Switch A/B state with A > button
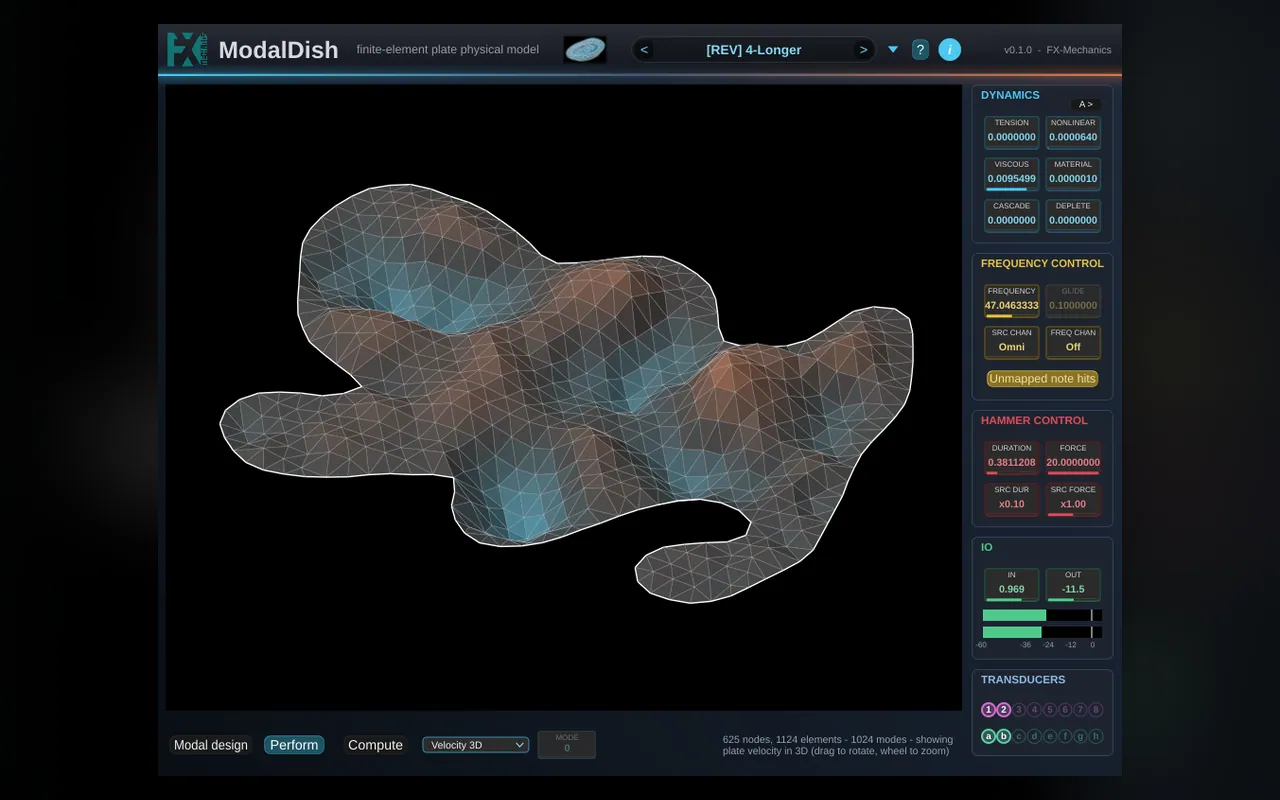 click(1086, 104)
